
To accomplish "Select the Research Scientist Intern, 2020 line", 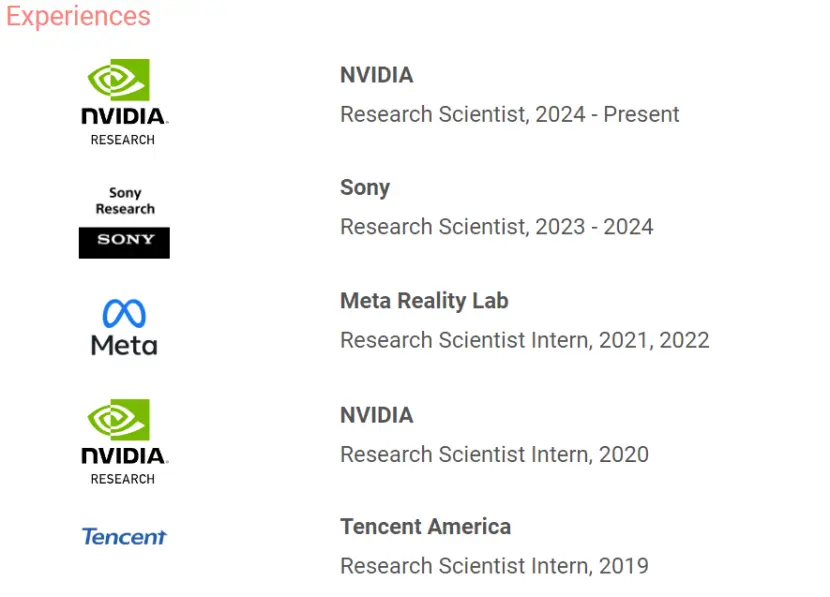I will [494, 454].
